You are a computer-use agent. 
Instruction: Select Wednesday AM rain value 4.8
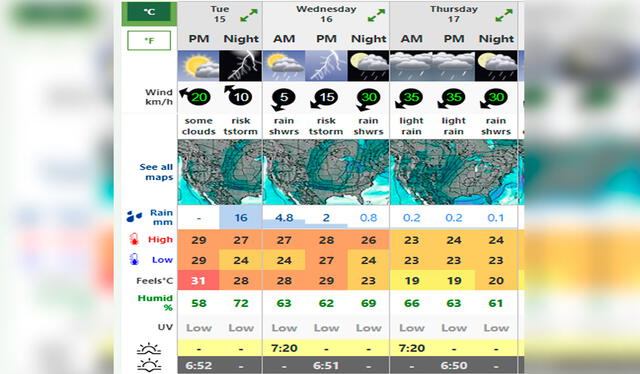284,218
